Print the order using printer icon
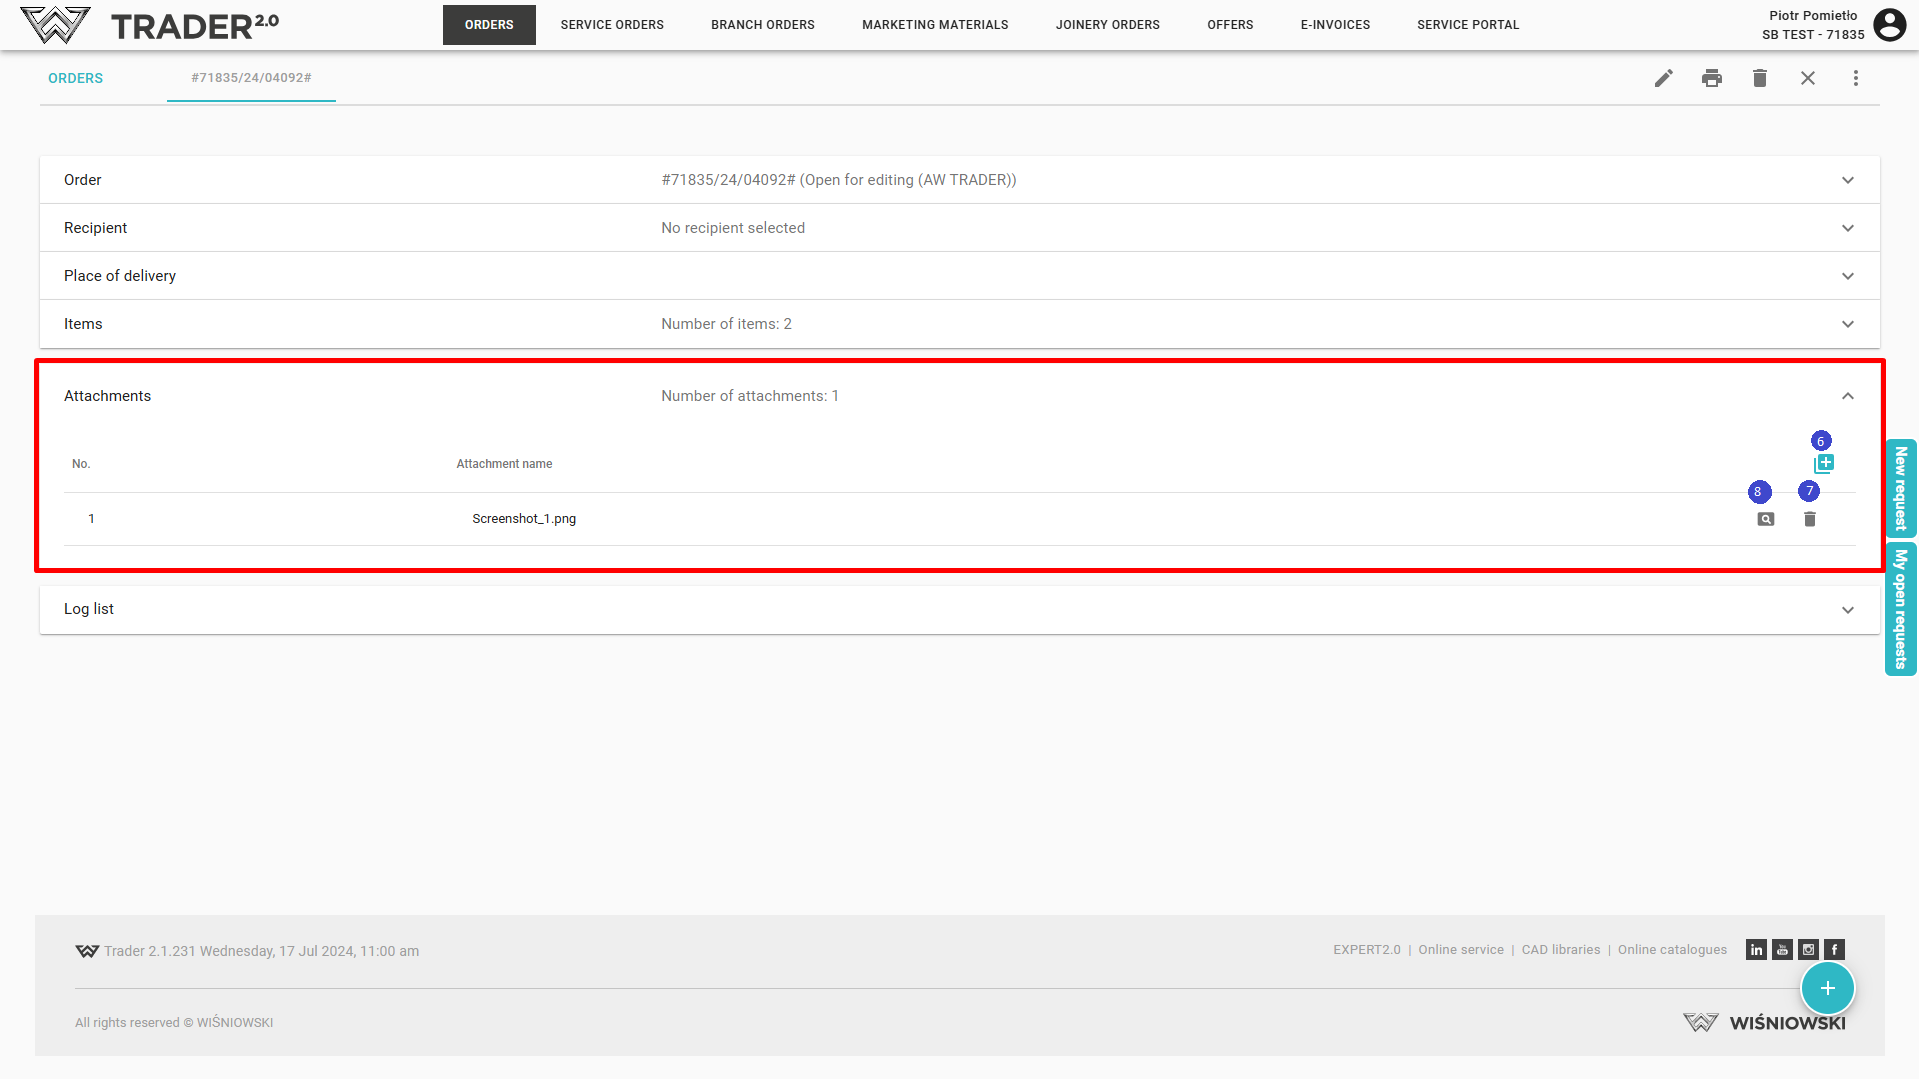Image resolution: width=1919 pixels, height=1079 pixels. pyautogui.click(x=1711, y=78)
